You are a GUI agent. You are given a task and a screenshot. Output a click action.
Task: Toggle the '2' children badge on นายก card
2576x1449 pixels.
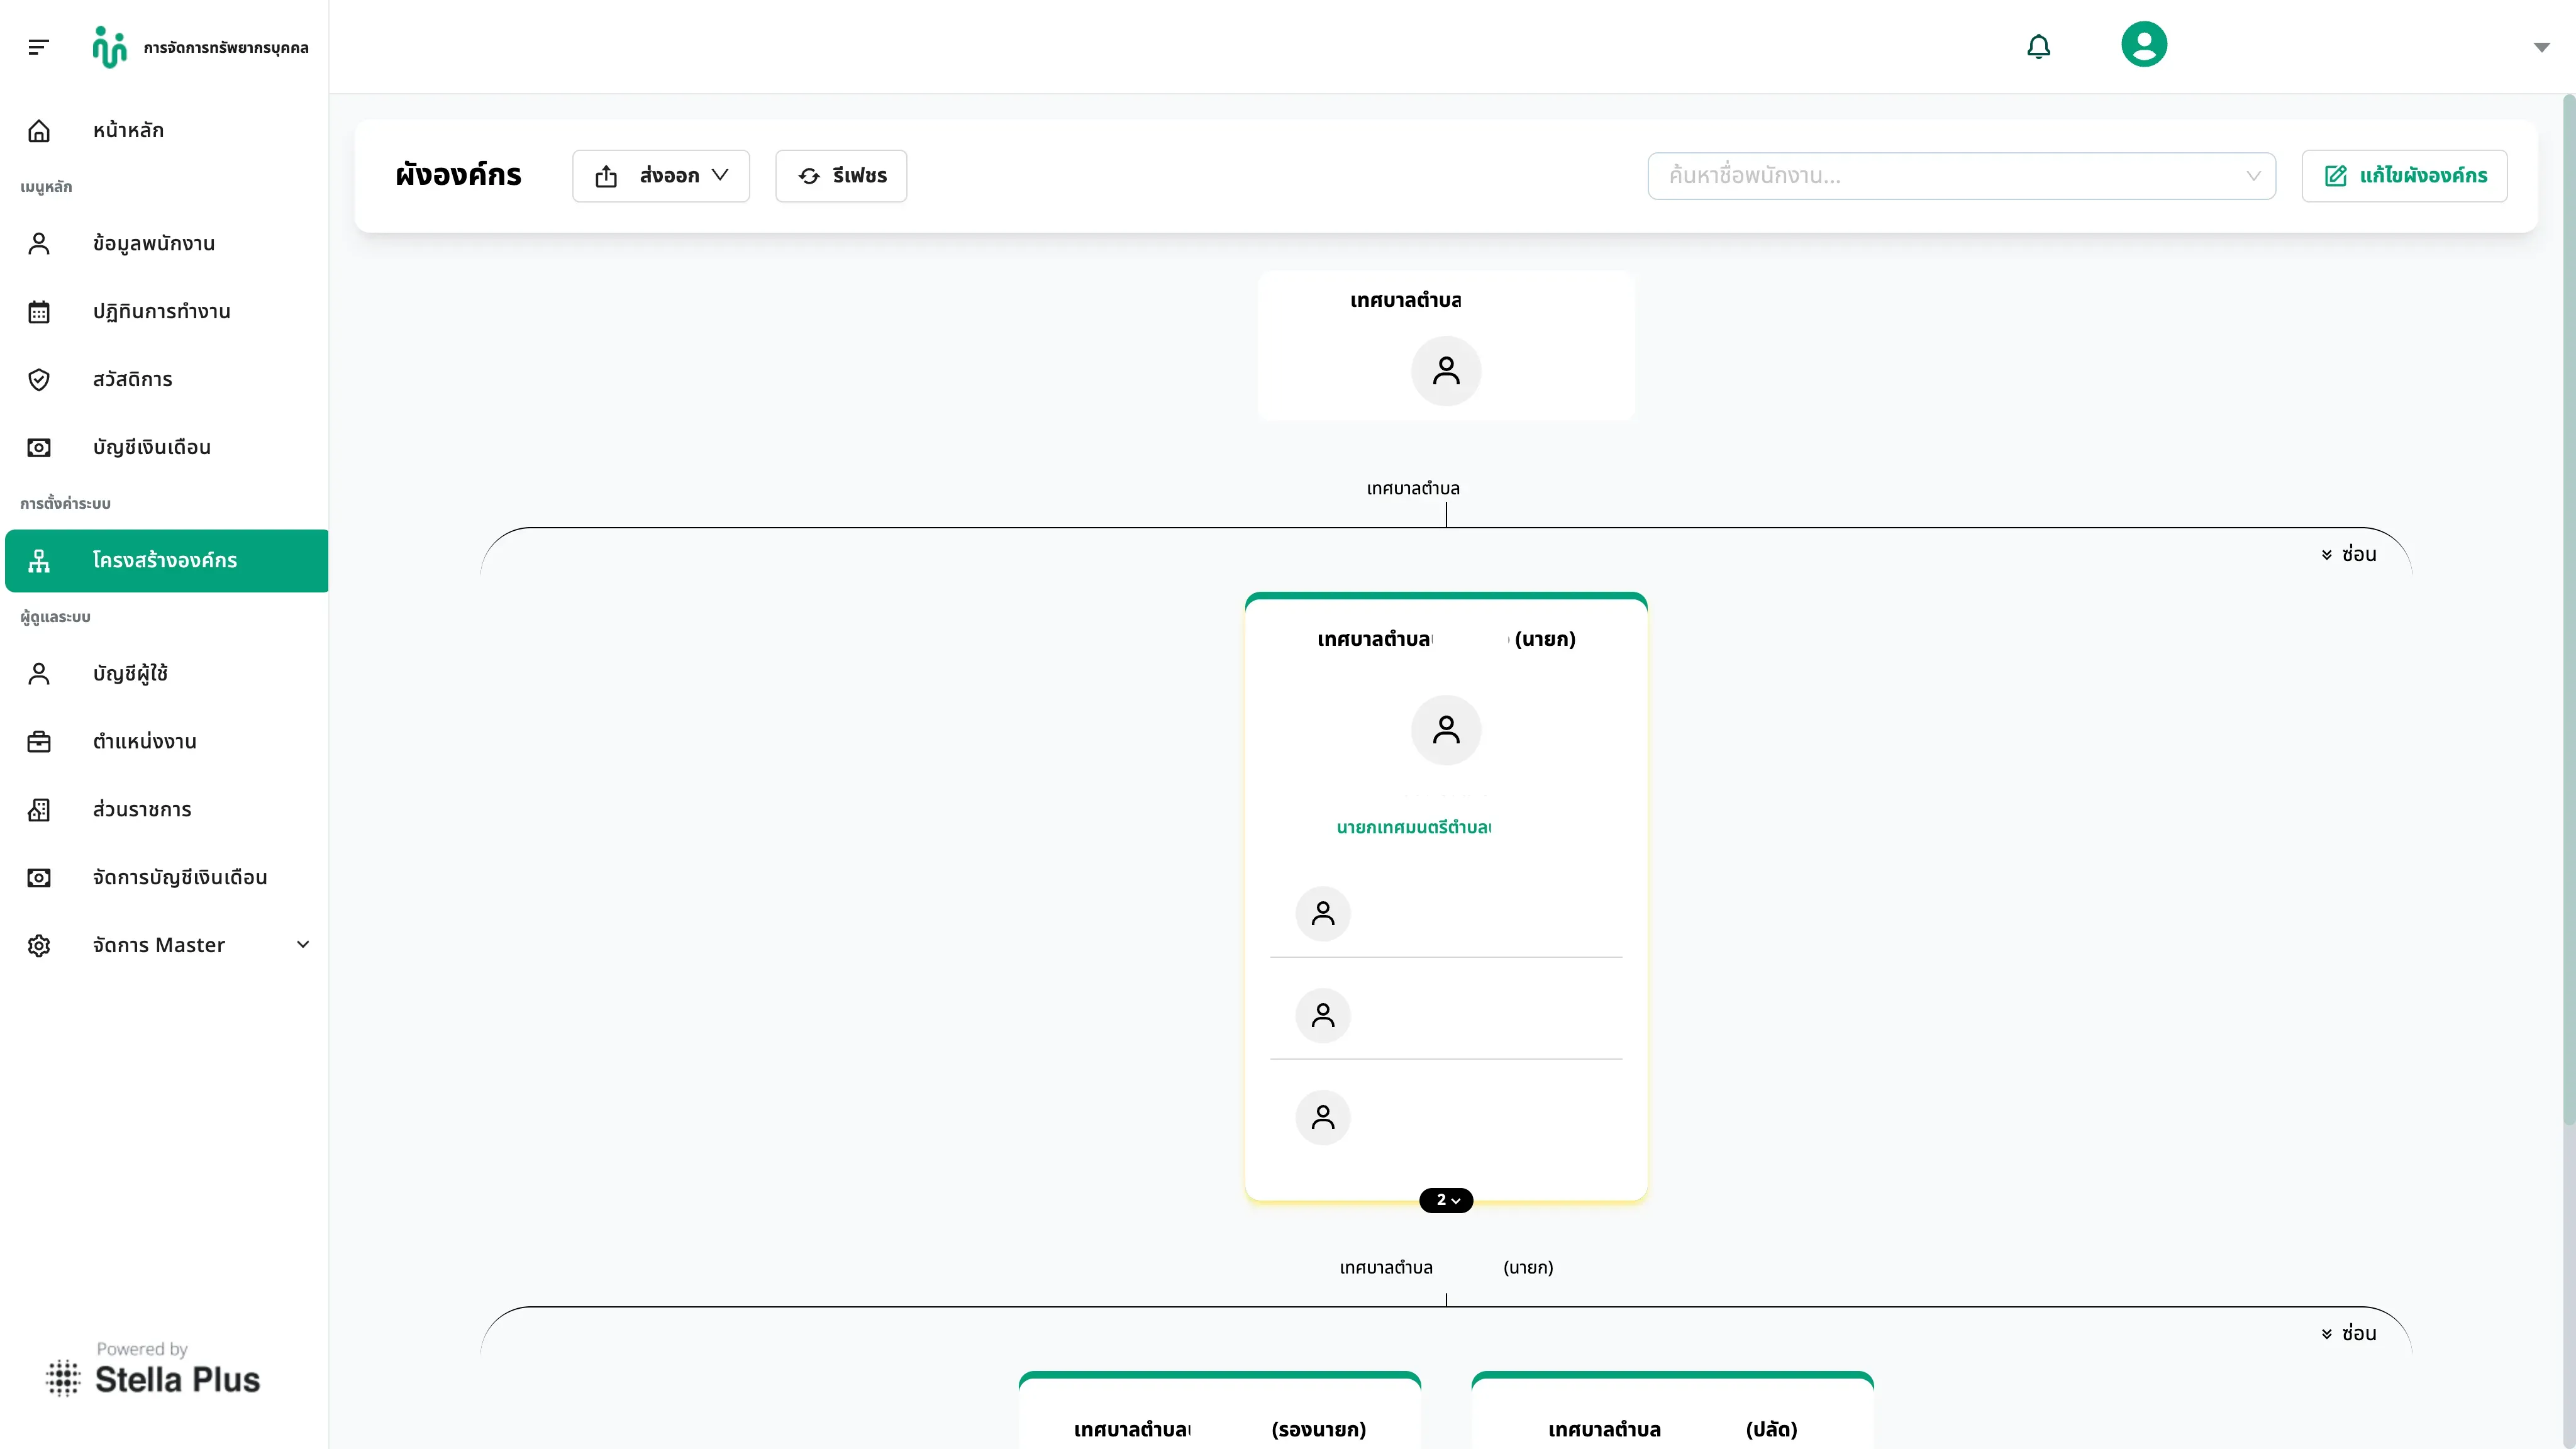tap(1446, 1200)
